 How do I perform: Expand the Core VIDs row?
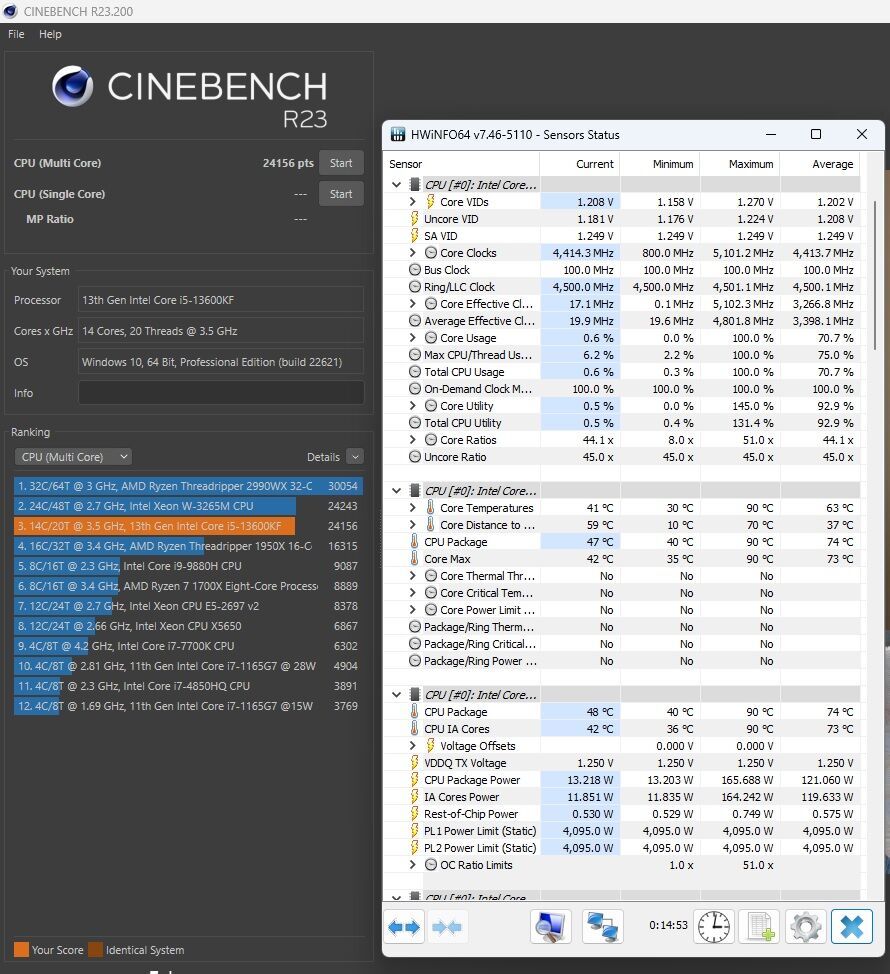[x=412, y=202]
